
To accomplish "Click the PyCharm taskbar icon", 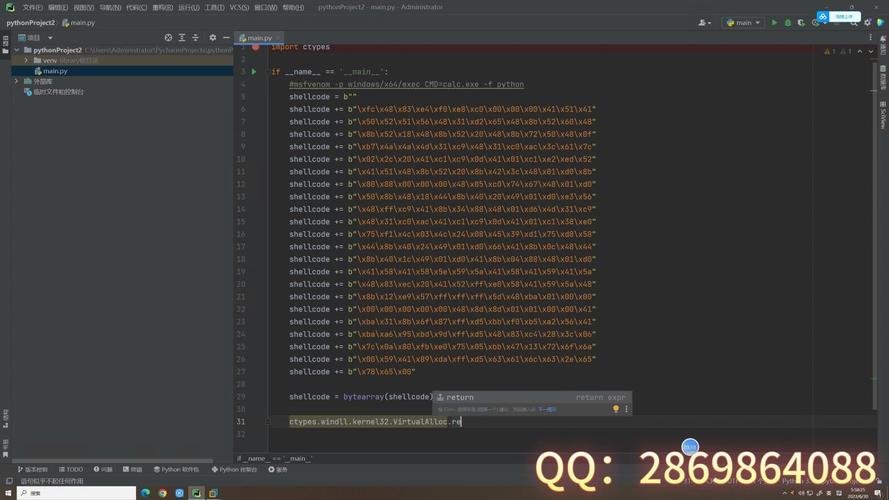I will (196, 493).
